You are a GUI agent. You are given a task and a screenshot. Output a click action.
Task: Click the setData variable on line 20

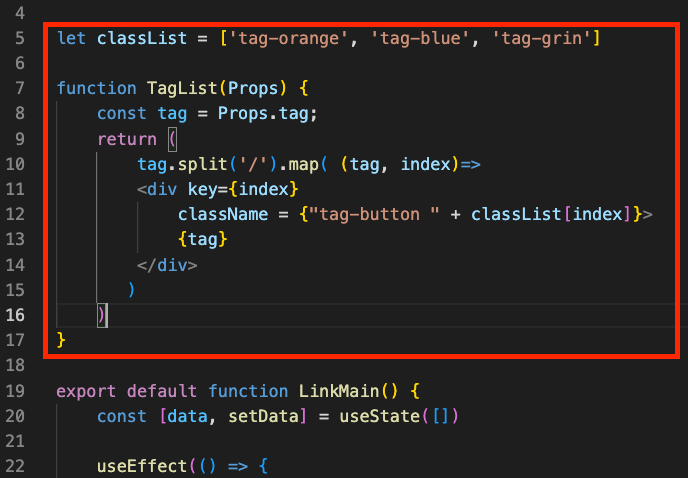[263, 416]
